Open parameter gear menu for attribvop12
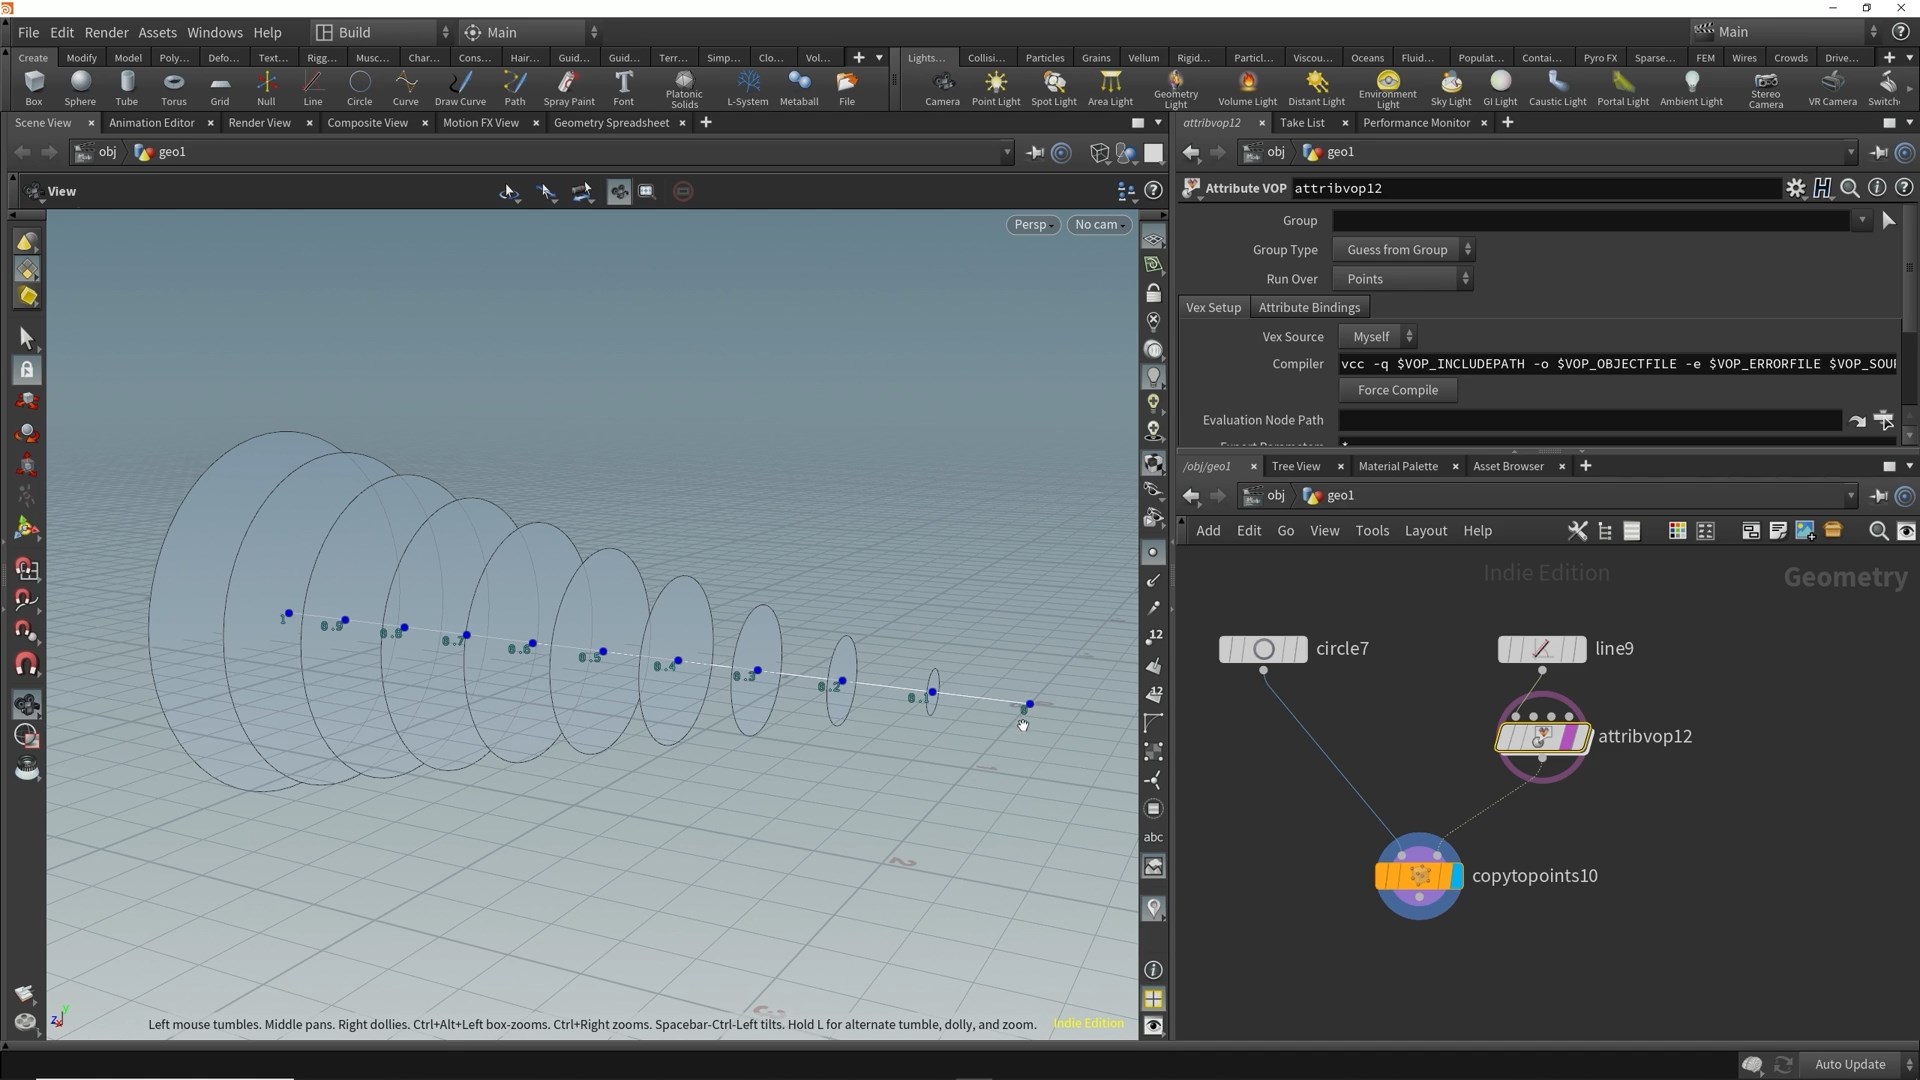Image resolution: width=1920 pixels, height=1080 pixels. click(x=1796, y=188)
